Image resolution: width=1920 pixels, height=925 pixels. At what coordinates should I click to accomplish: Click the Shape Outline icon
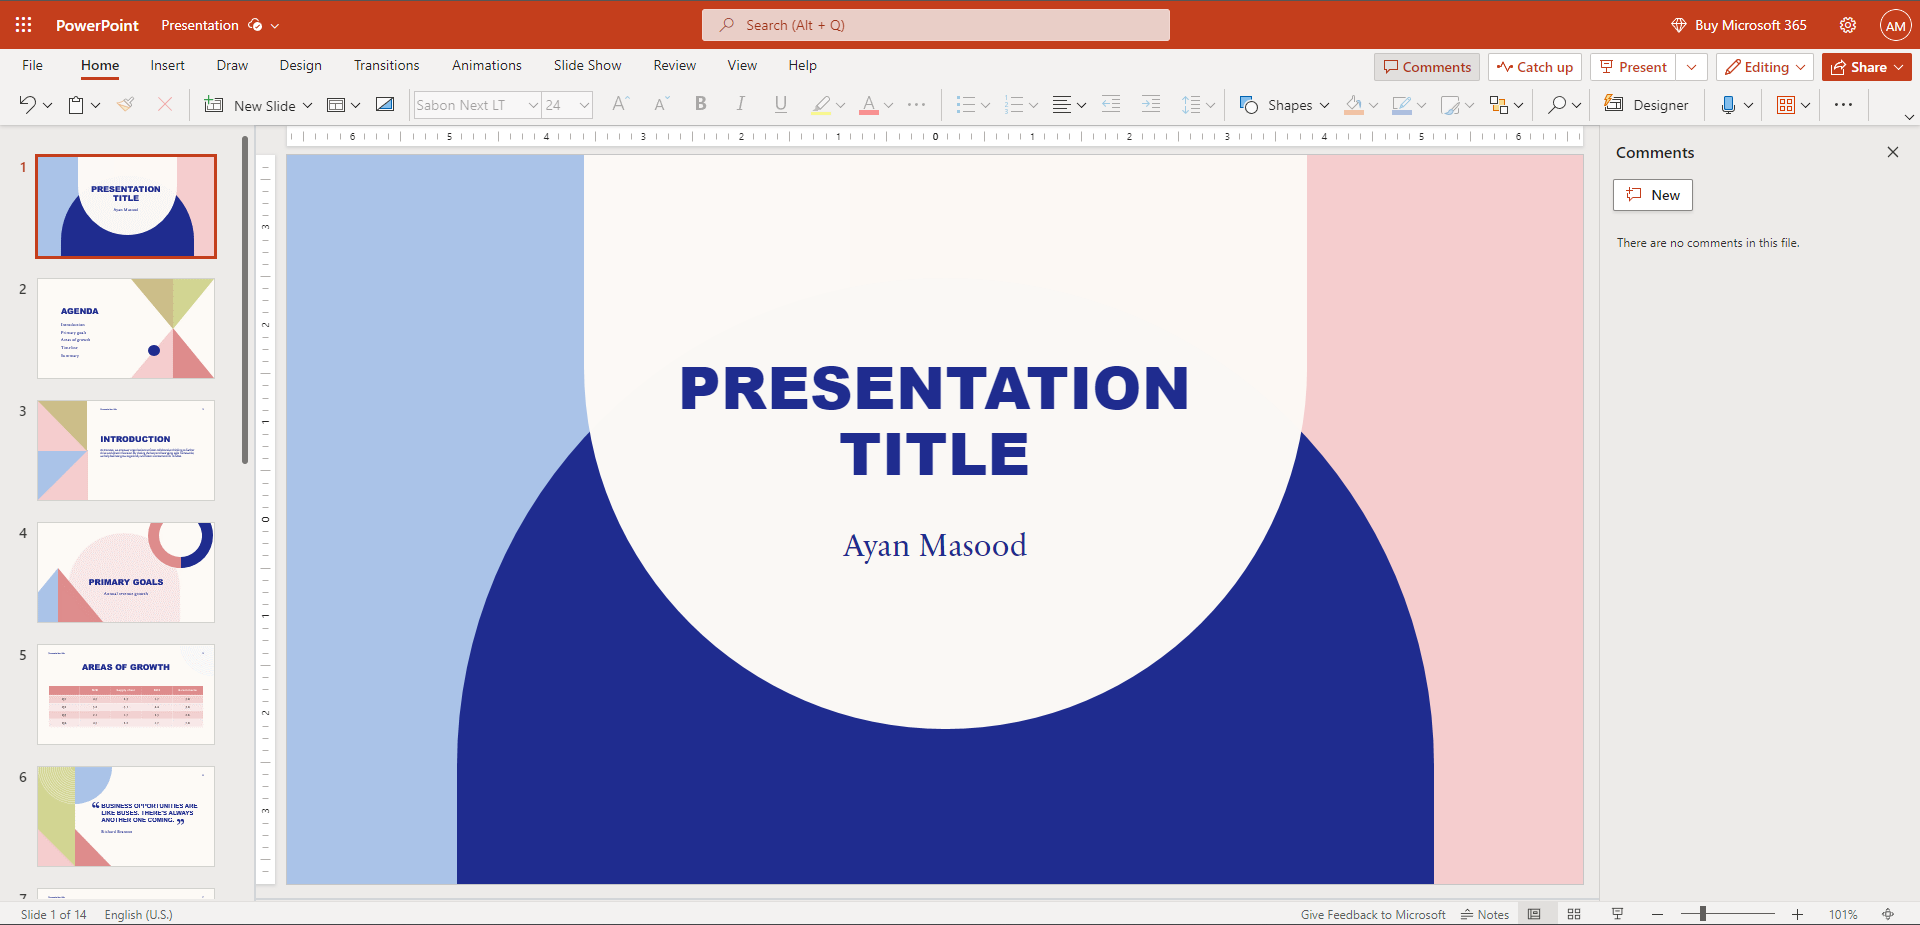pos(1403,104)
